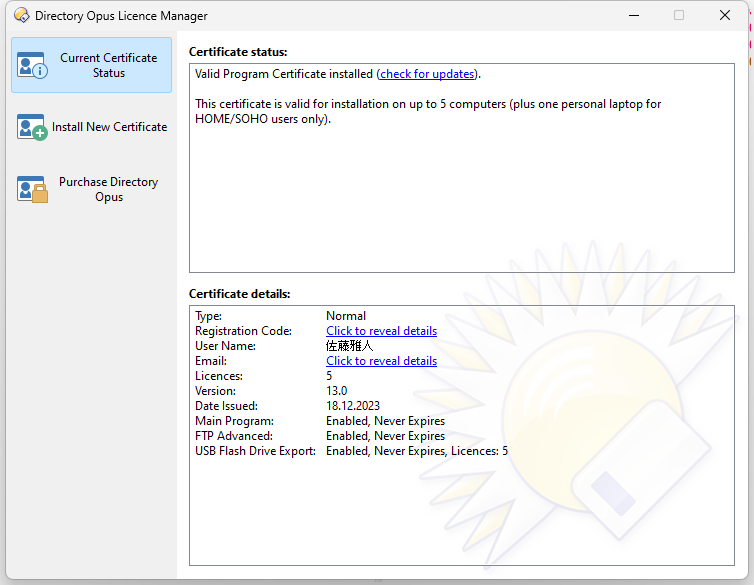Click the 'Certificate status:' heading
The height and width of the screenshot is (585, 754).
coord(238,52)
